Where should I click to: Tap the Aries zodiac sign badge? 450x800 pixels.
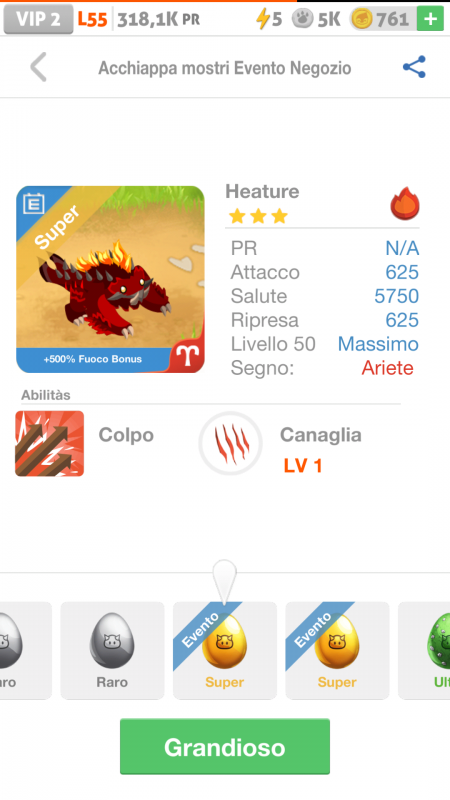187,355
